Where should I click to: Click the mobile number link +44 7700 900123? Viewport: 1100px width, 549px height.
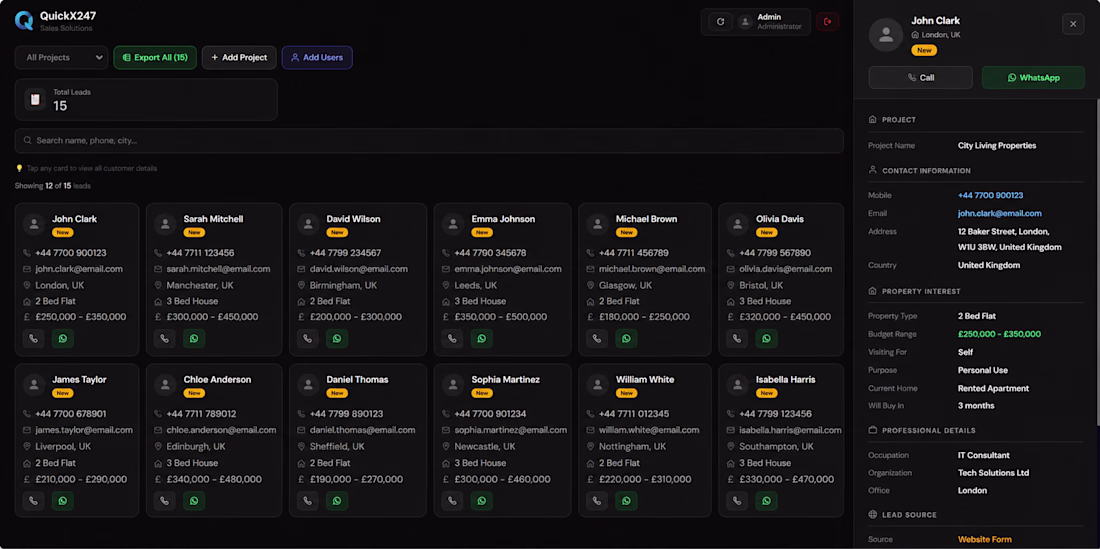coord(990,196)
